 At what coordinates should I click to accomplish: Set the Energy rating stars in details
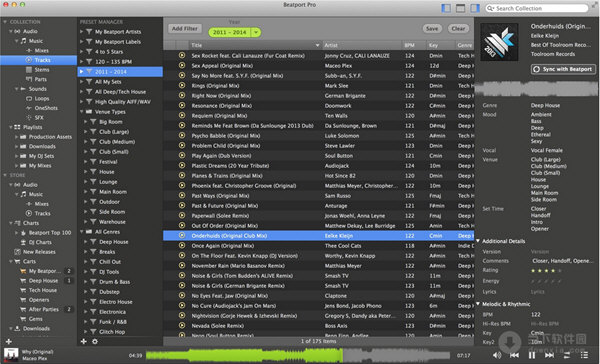click(x=546, y=281)
